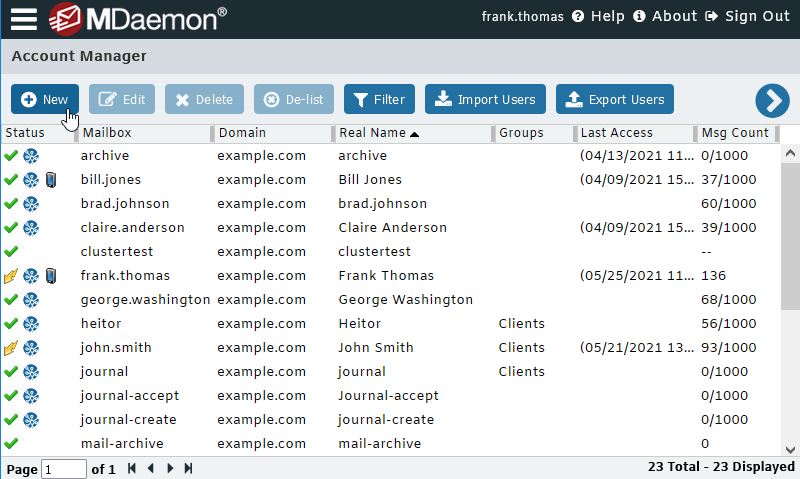Click the About link
The height and width of the screenshot is (479, 800).
coord(674,16)
